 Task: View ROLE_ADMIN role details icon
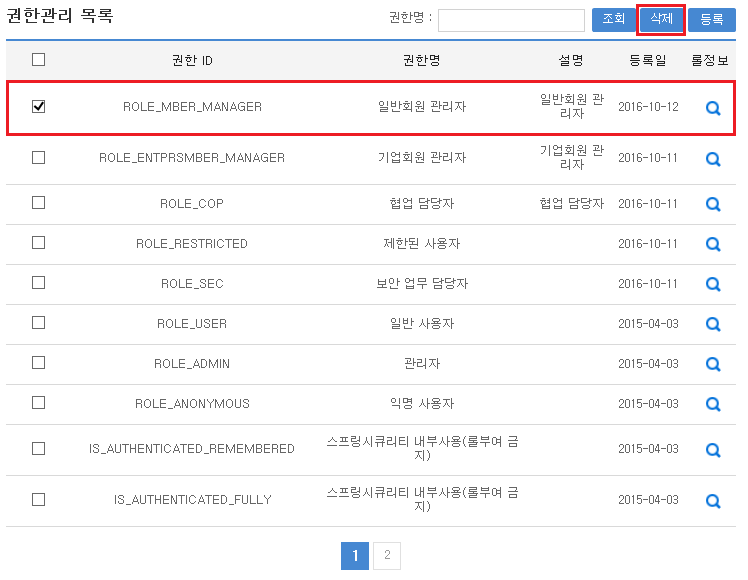pos(713,364)
